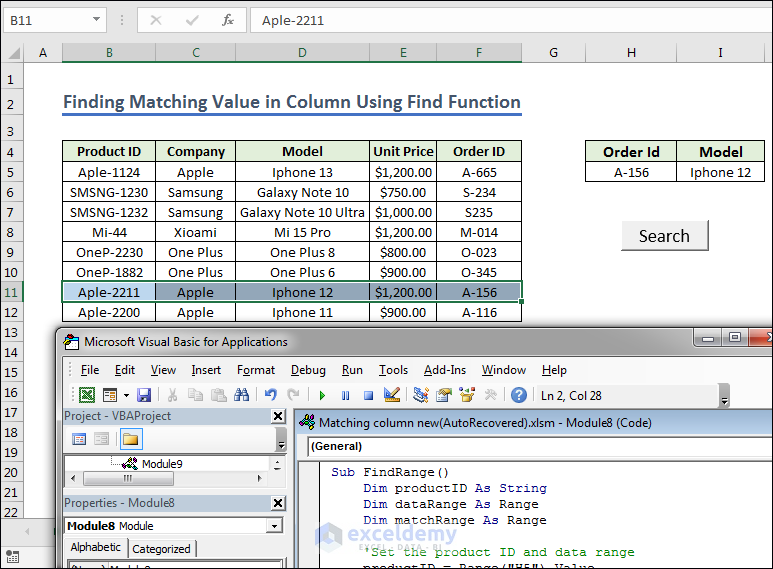Select Module9 in the project tree
This screenshot has width=773, height=569.
(161, 464)
